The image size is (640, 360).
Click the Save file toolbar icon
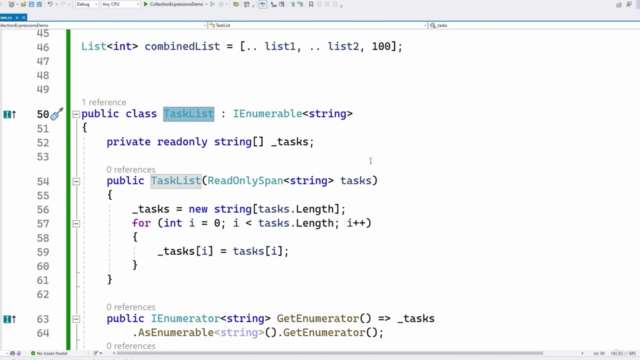[x=31, y=4]
